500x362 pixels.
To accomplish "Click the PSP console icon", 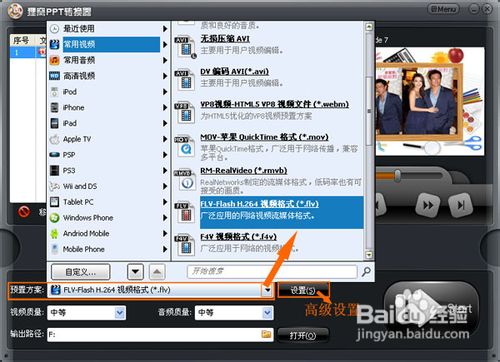I will [54, 155].
